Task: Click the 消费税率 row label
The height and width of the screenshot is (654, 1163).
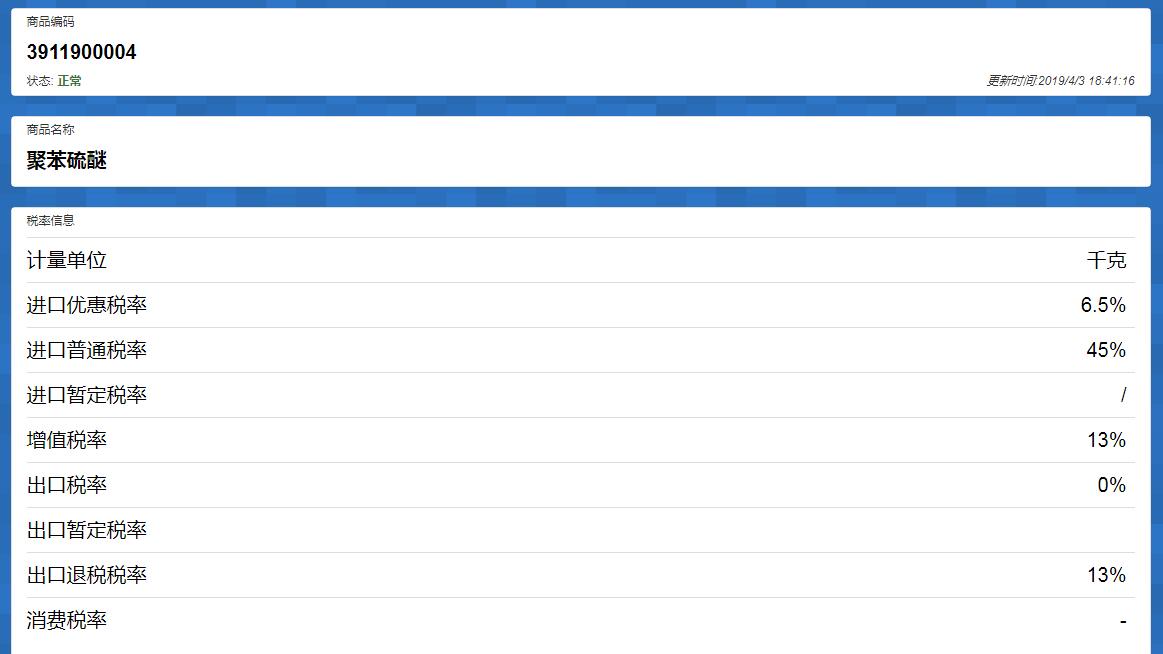Action: coord(66,620)
